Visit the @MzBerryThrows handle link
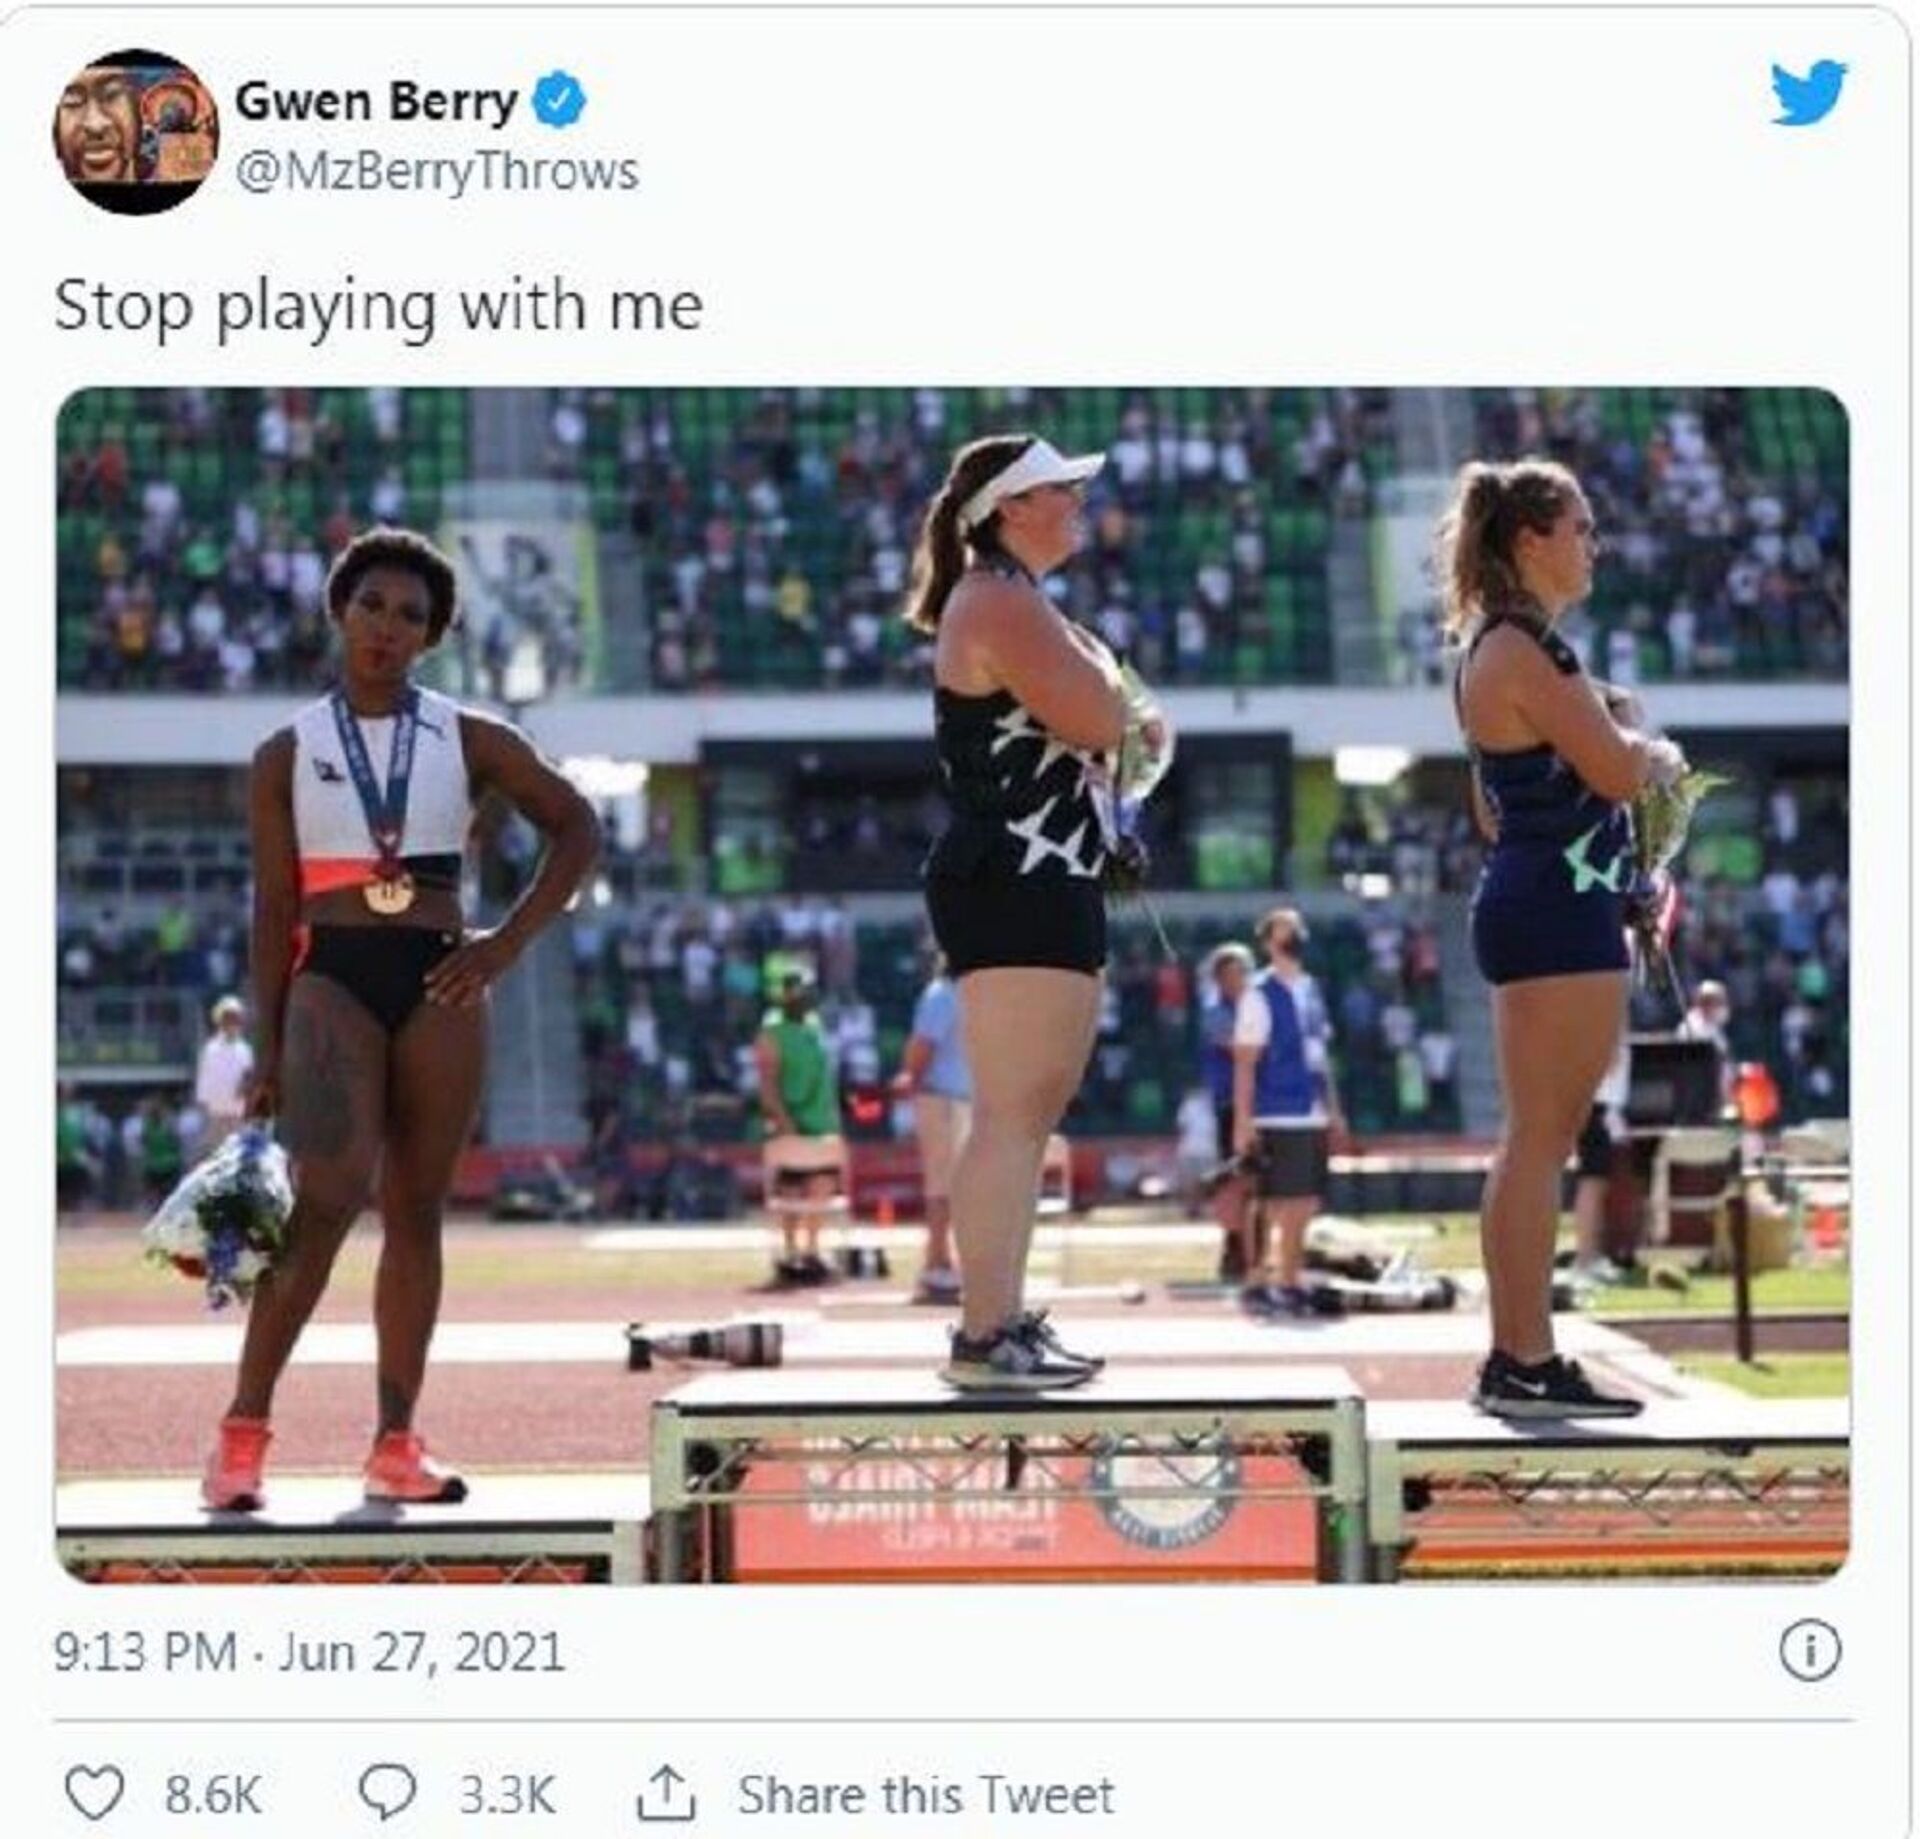Screen dimensions: 1920x1839 [437, 172]
